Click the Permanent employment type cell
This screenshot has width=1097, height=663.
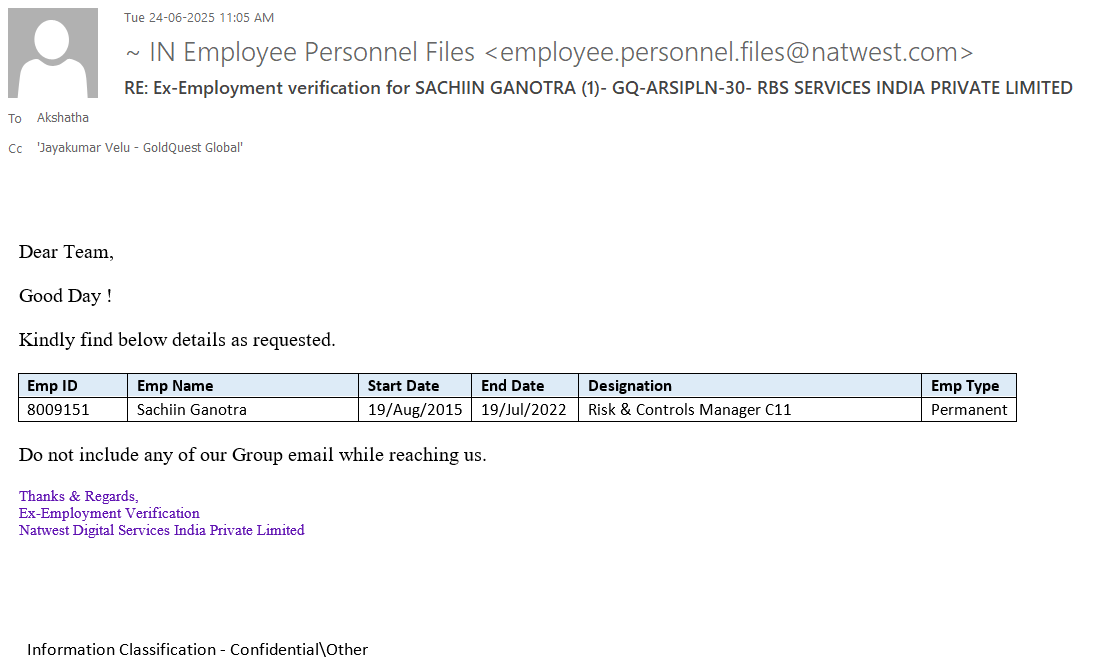pyautogui.click(x=969, y=410)
